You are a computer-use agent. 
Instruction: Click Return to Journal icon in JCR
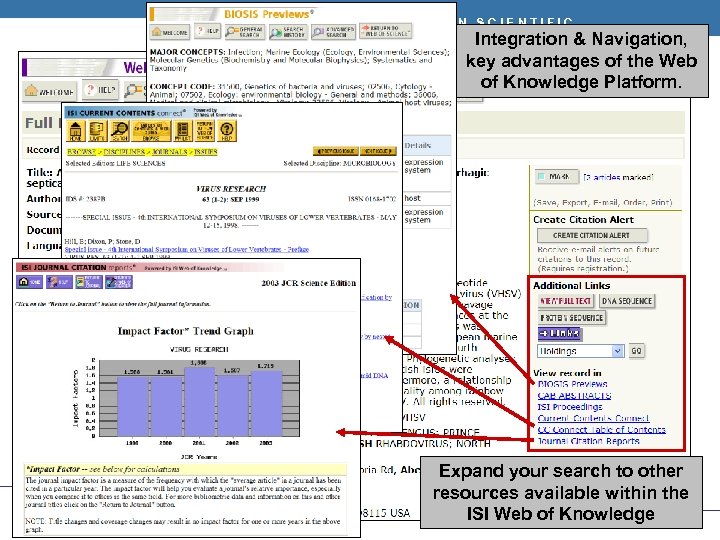pos(89,282)
